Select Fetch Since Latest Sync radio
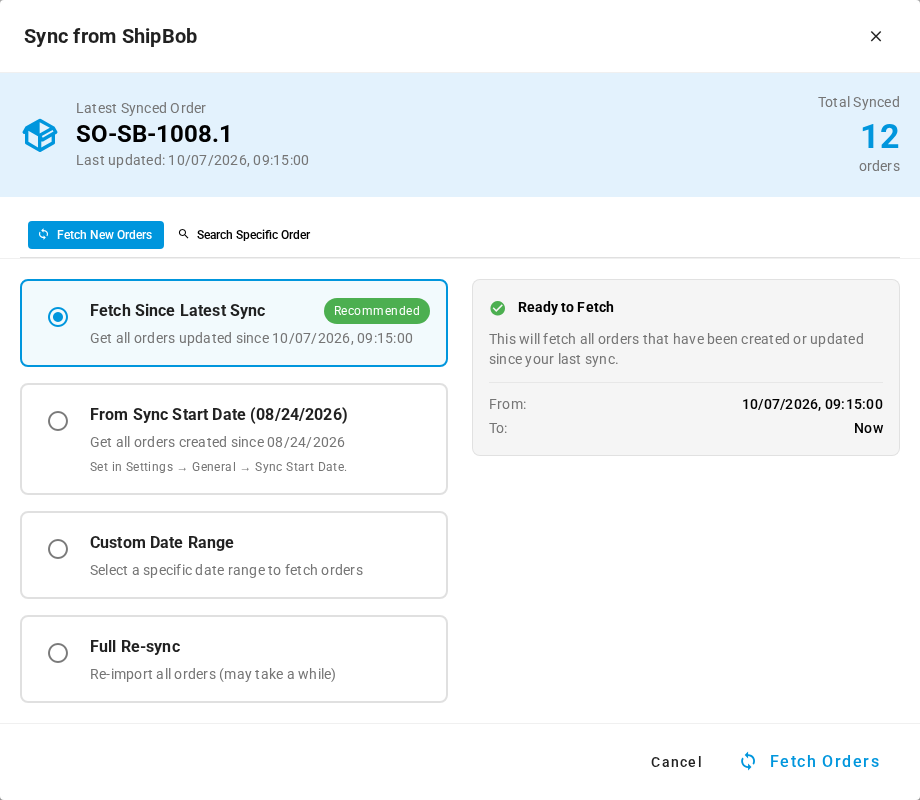 tap(58, 317)
